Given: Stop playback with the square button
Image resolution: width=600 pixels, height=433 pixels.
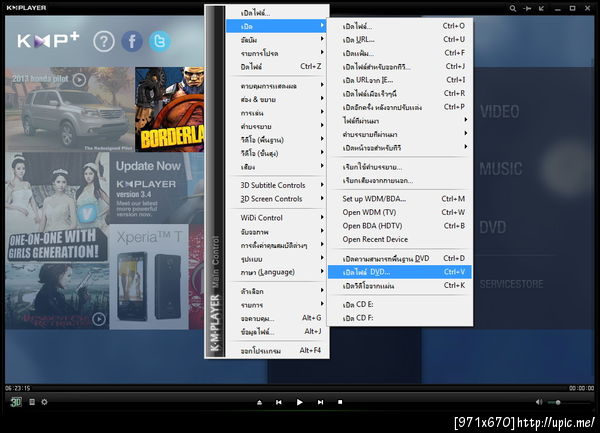Looking at the screenshot, I should point(340,402).
